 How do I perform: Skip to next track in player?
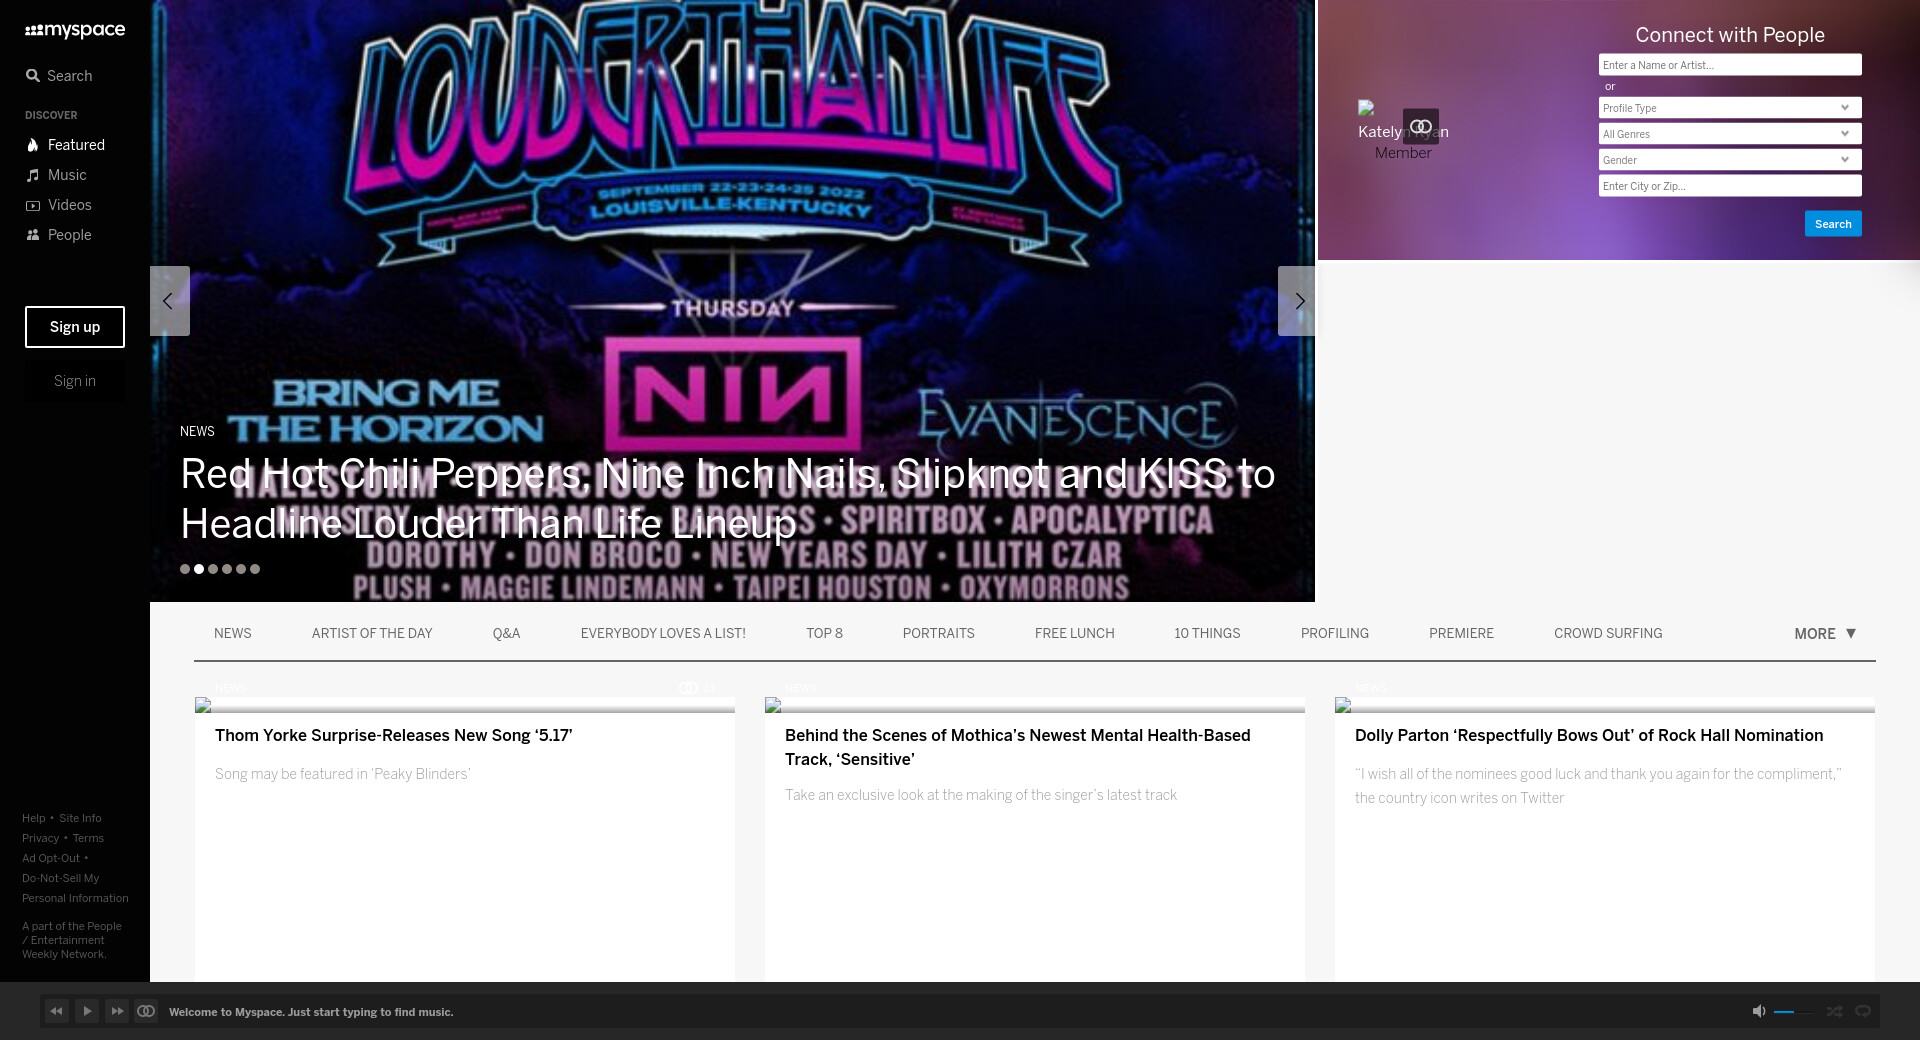point(117,1011)
